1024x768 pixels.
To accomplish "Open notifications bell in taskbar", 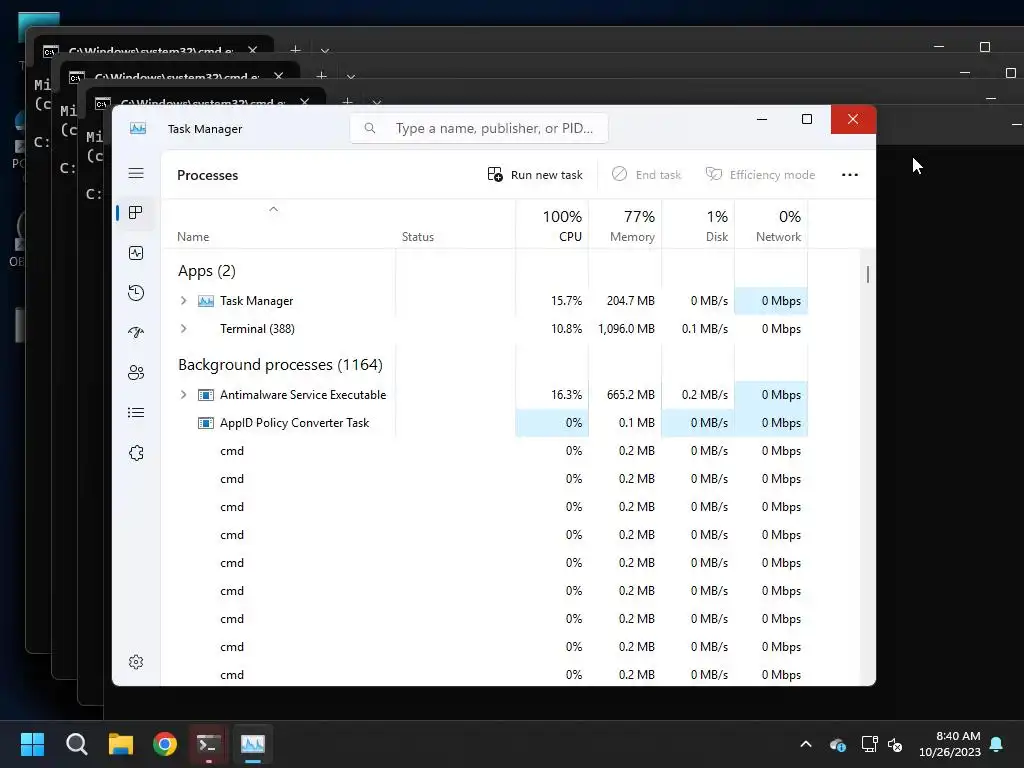I will (x=997, y=744).
